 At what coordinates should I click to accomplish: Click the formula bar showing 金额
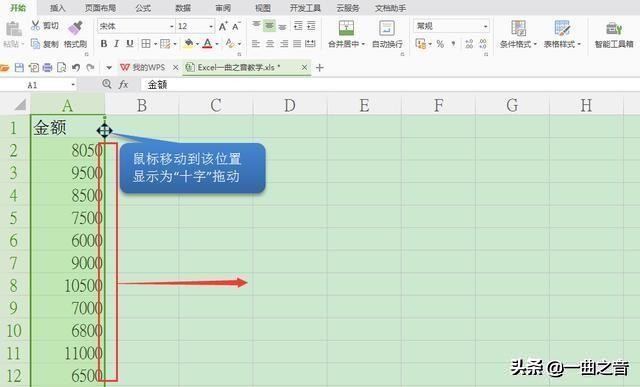click(x=390, y=85)
